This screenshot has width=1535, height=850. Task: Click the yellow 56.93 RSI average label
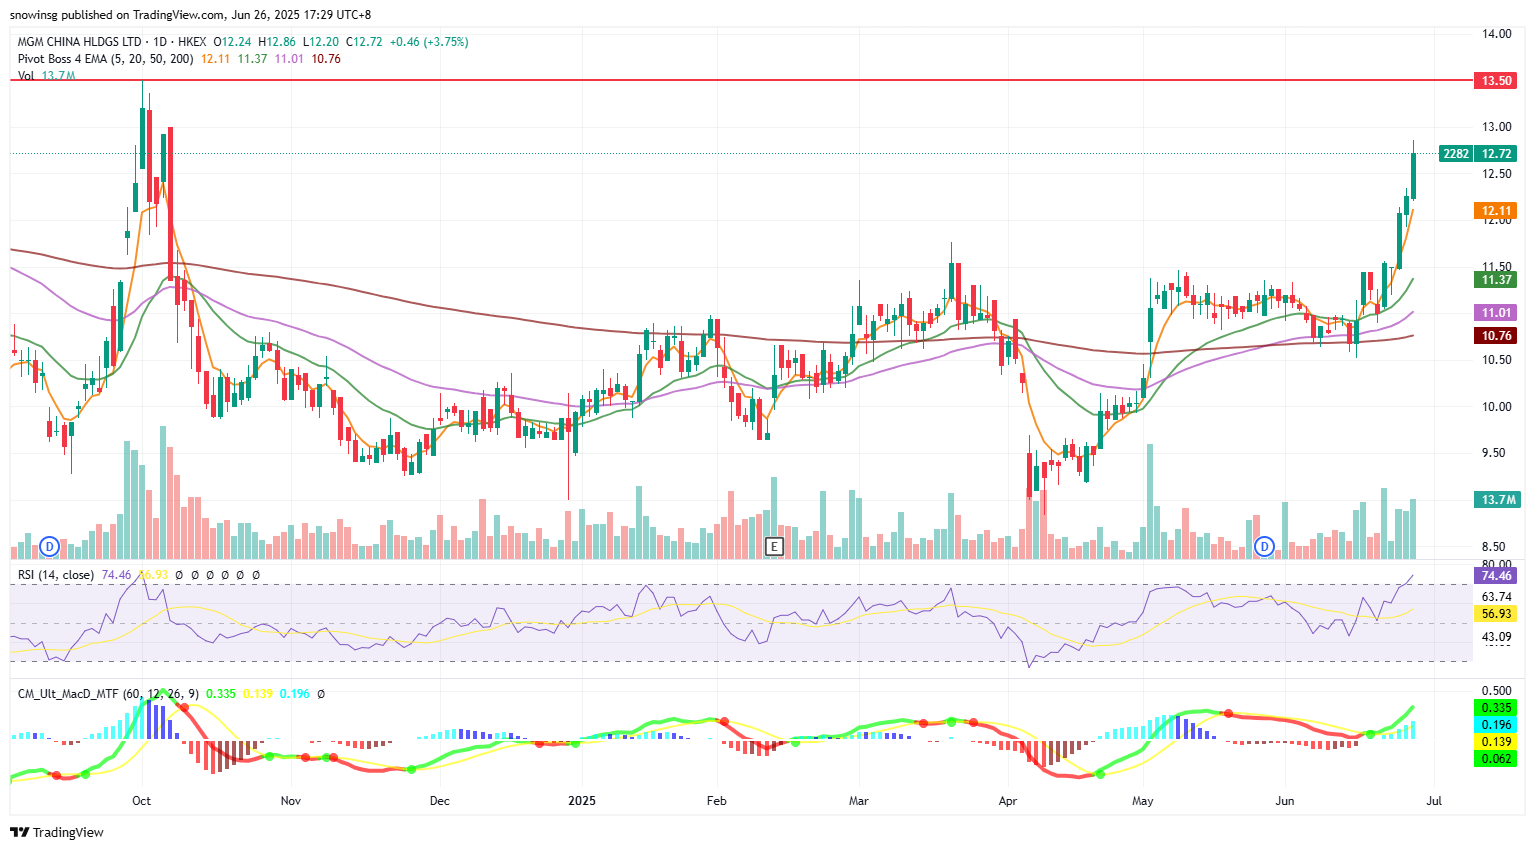tap(1496, 613)
